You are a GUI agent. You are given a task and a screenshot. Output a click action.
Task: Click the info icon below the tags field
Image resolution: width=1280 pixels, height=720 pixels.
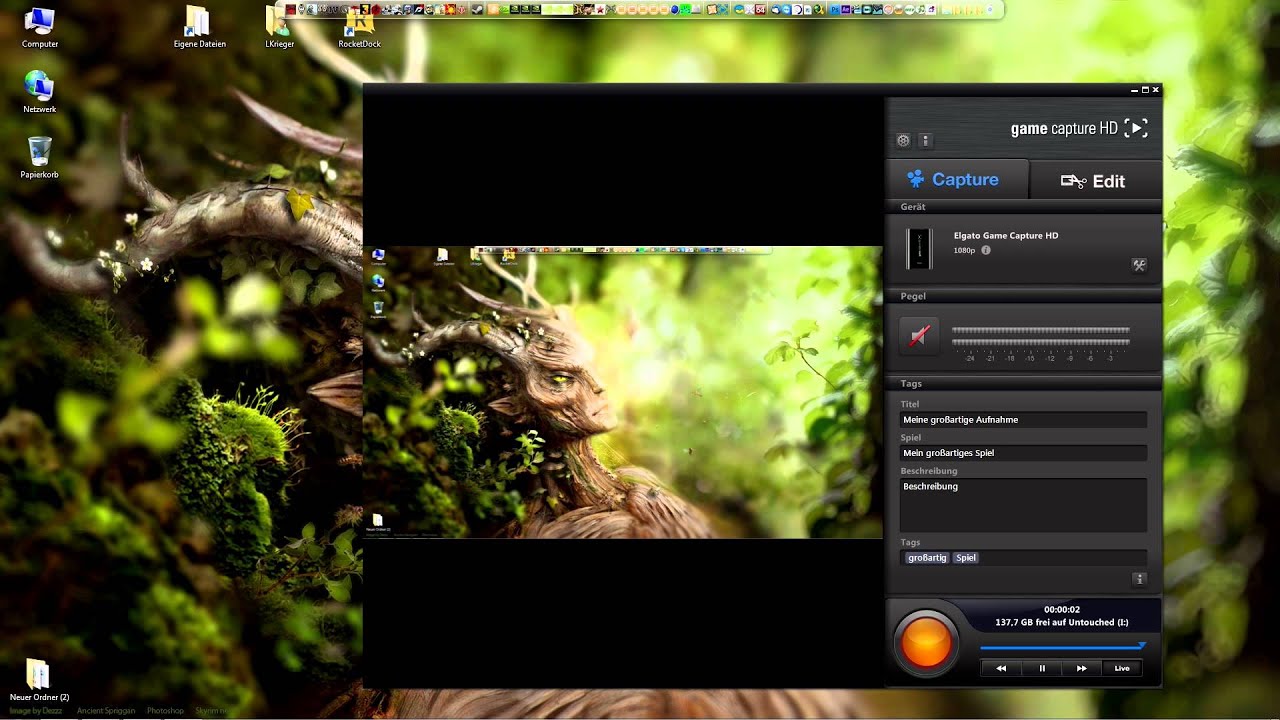coord(1139,579)
